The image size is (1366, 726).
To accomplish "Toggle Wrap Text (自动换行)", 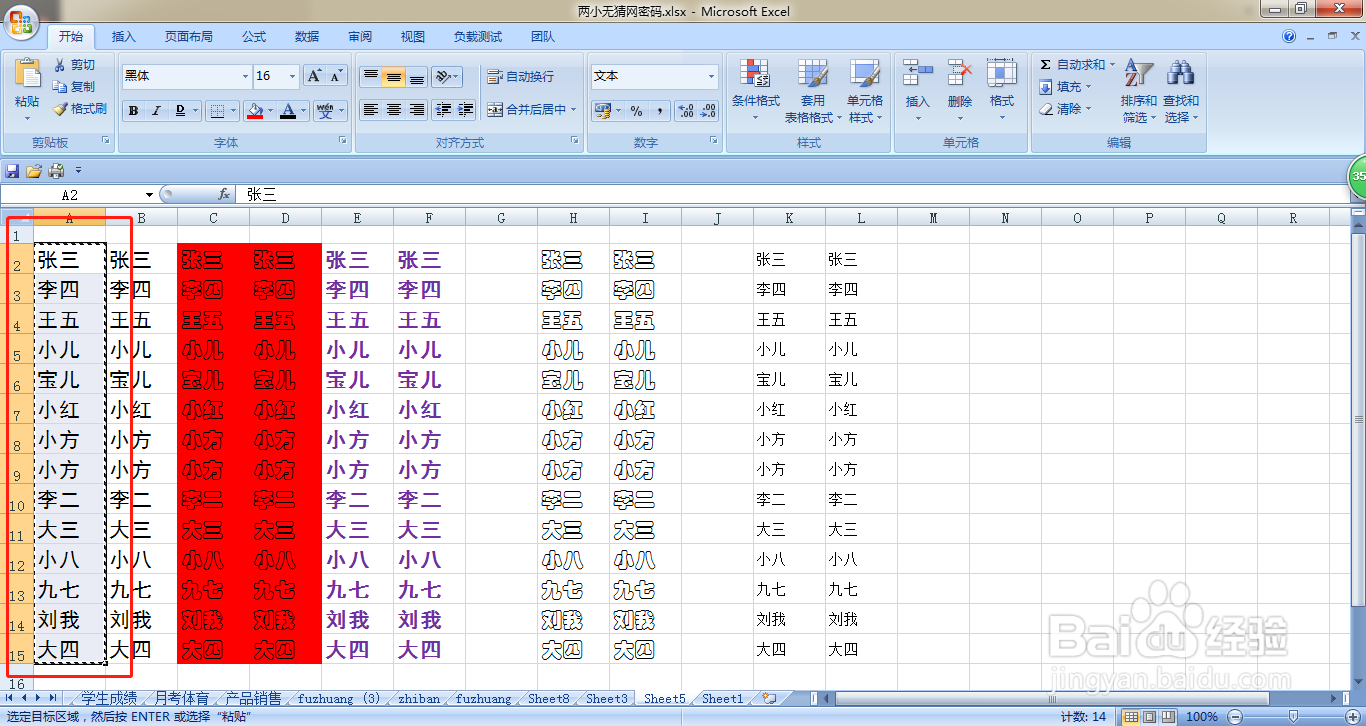I will pyautogui.click(x=520, y=77).
